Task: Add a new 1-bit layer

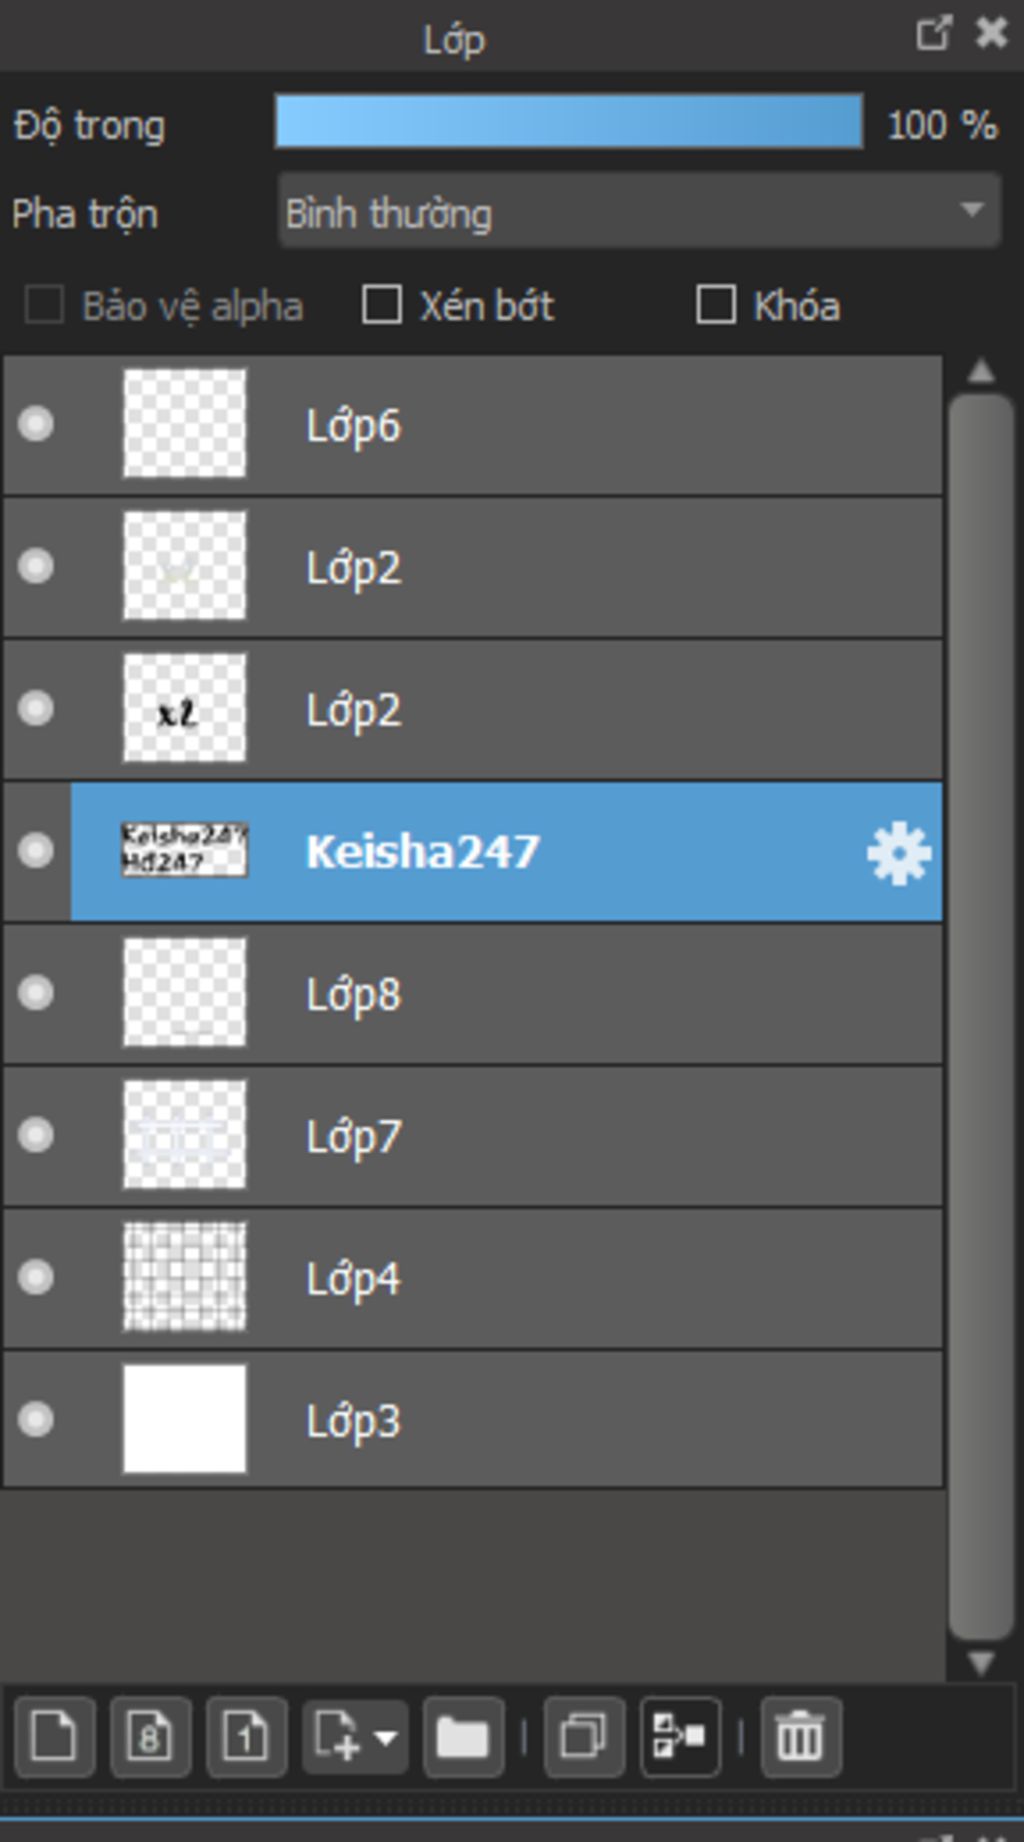Action: tap(246, 1736)
